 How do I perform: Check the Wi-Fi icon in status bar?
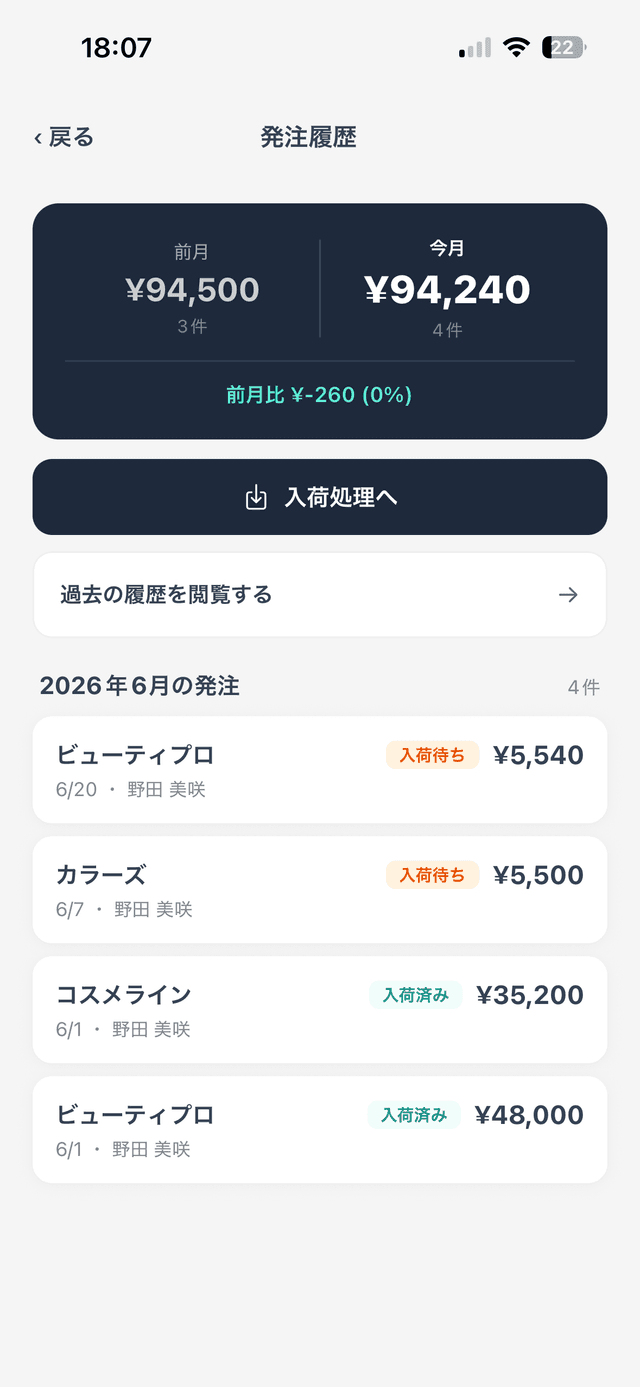pyautogui.click(x=516, y=47)
